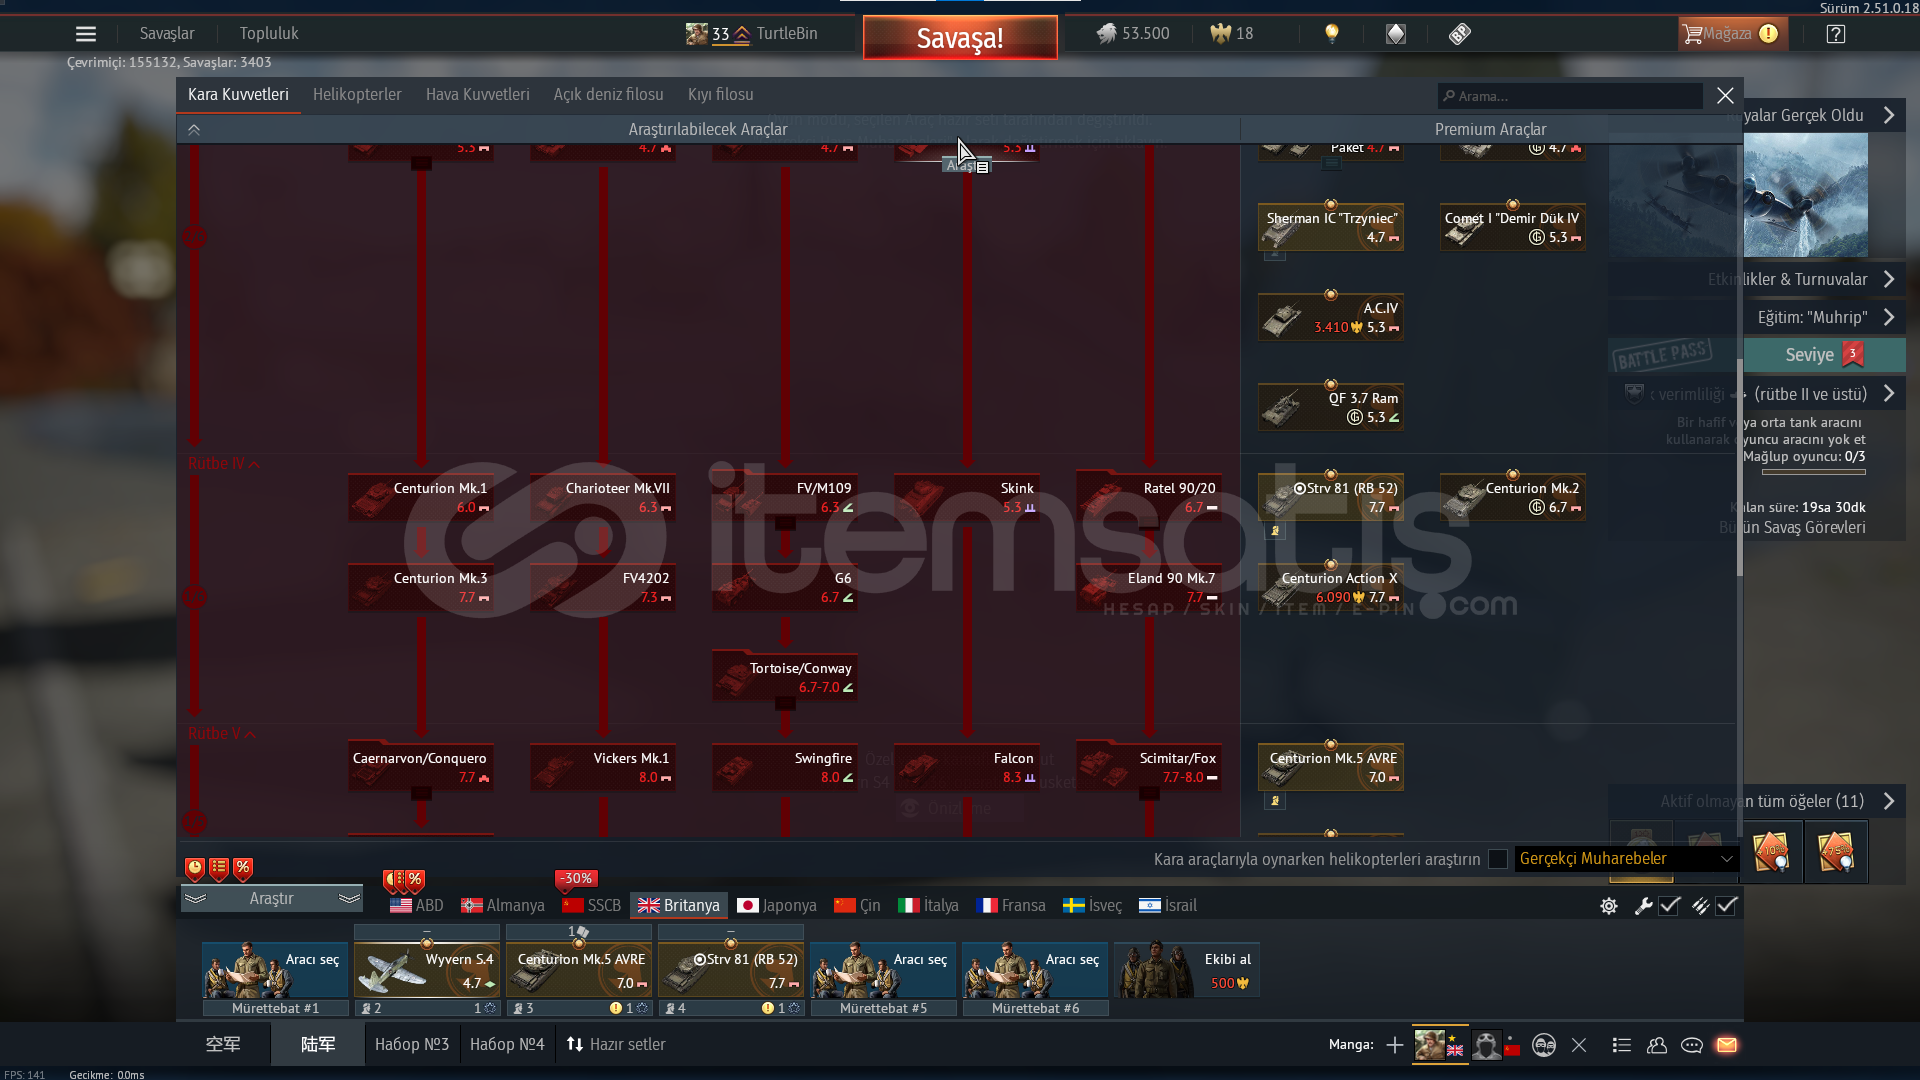1920x1080 pixels.
Task: Click the lightbulb hints icon
Action: 1331,34
